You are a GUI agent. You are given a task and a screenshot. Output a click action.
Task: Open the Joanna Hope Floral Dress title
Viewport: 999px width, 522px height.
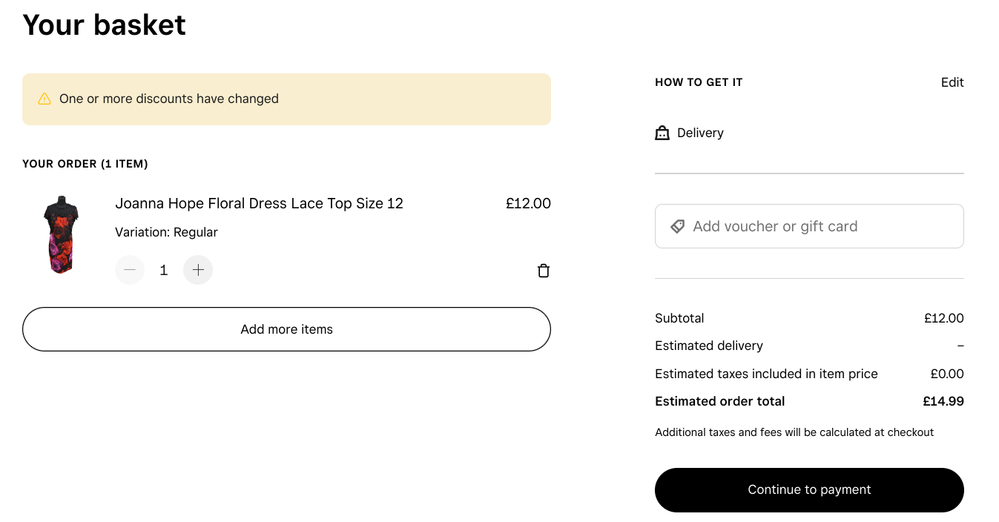pyautogui.click(x=259, y=203)
